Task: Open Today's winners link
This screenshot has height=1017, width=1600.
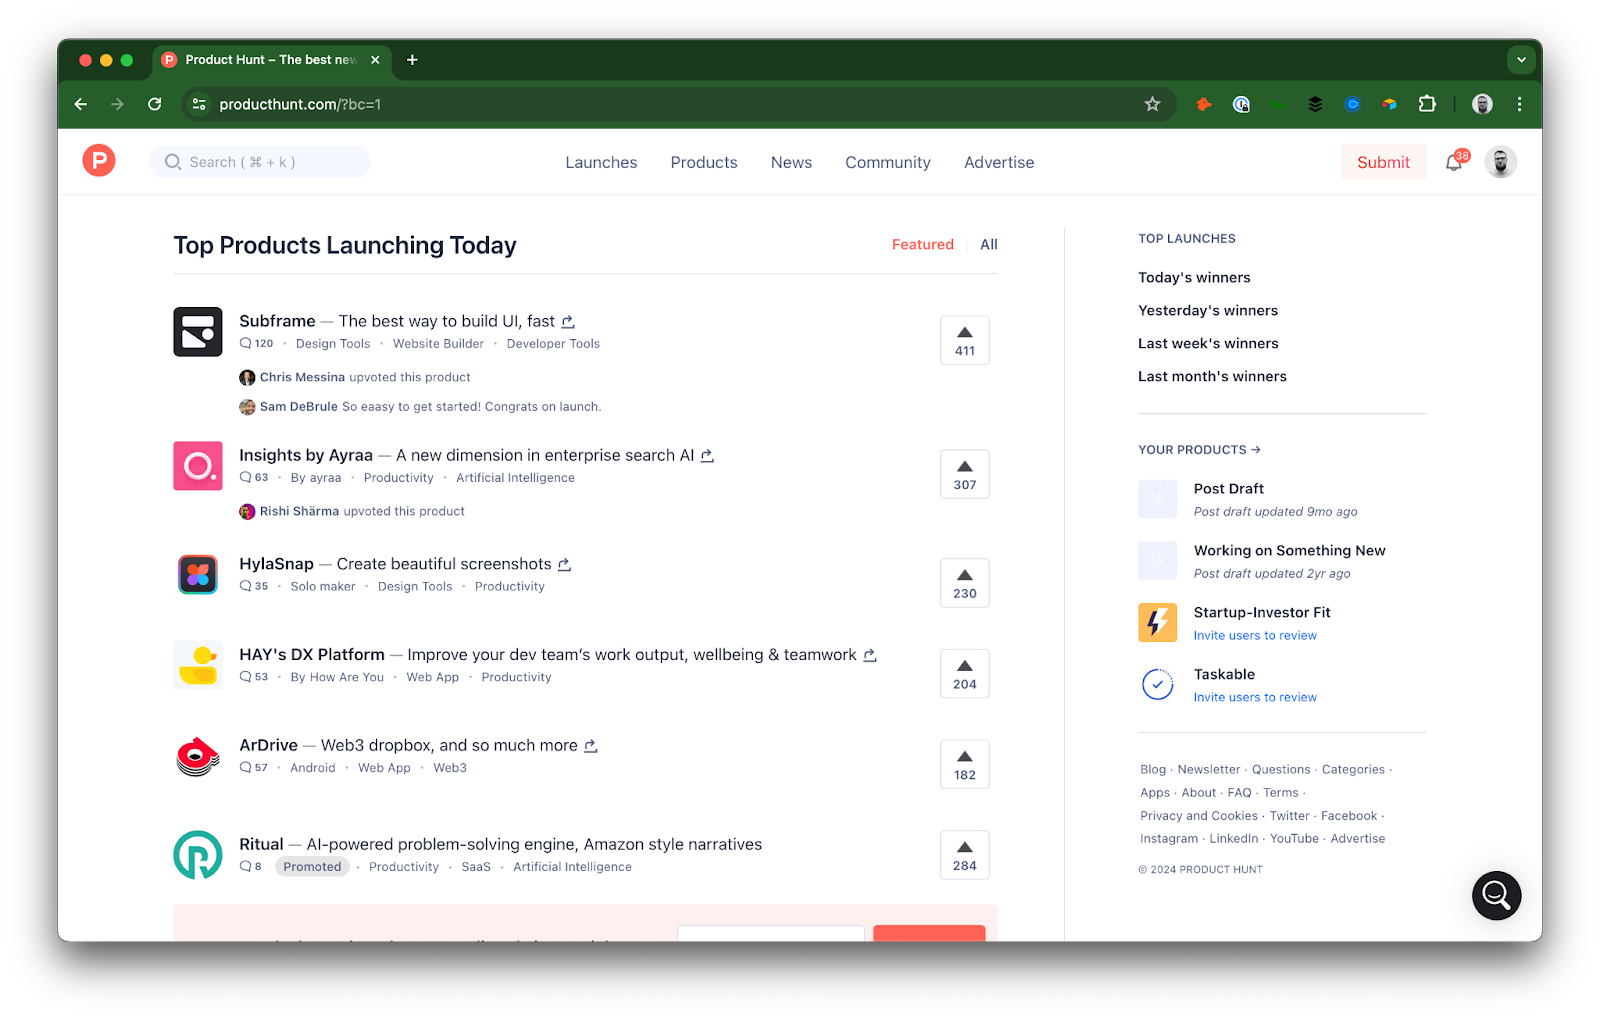Action: click(1194, 278)
